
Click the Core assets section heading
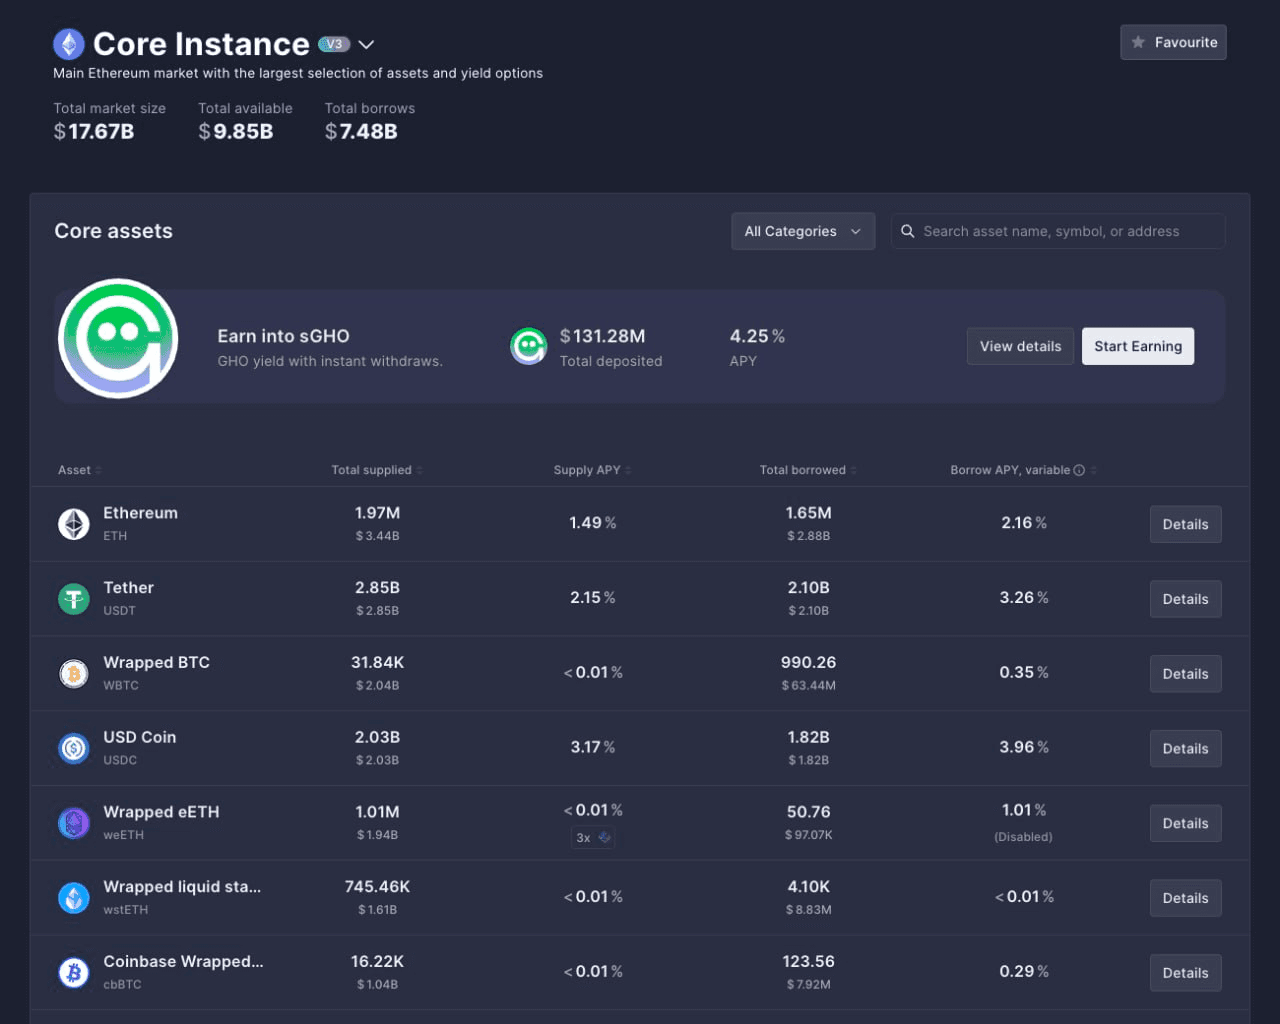point(113,231)
